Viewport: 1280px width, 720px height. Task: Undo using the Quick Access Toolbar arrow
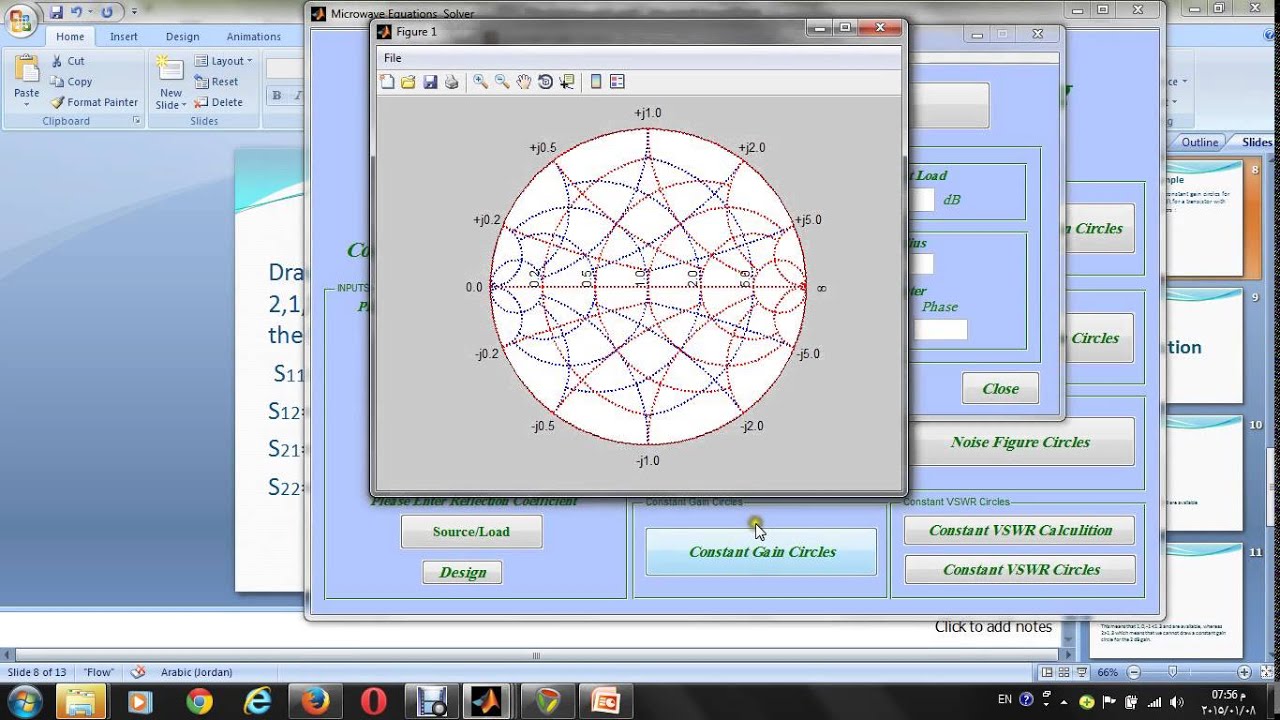76,12
